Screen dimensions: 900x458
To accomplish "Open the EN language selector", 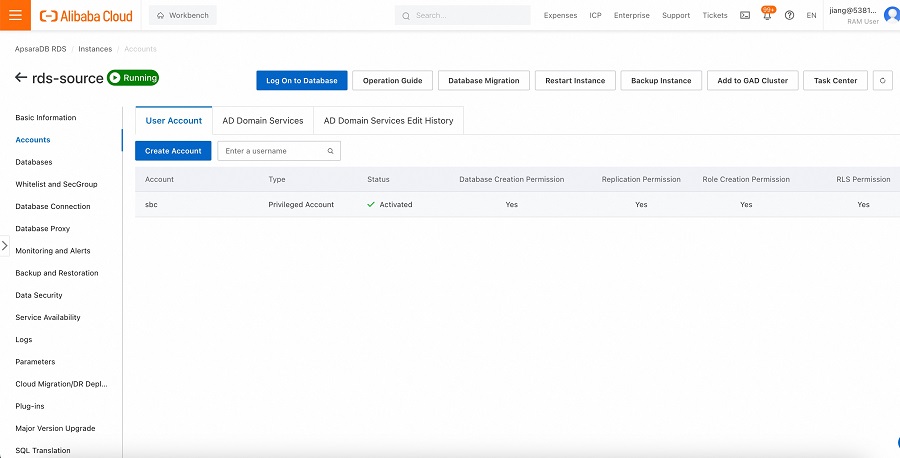I will click(811, 16).
